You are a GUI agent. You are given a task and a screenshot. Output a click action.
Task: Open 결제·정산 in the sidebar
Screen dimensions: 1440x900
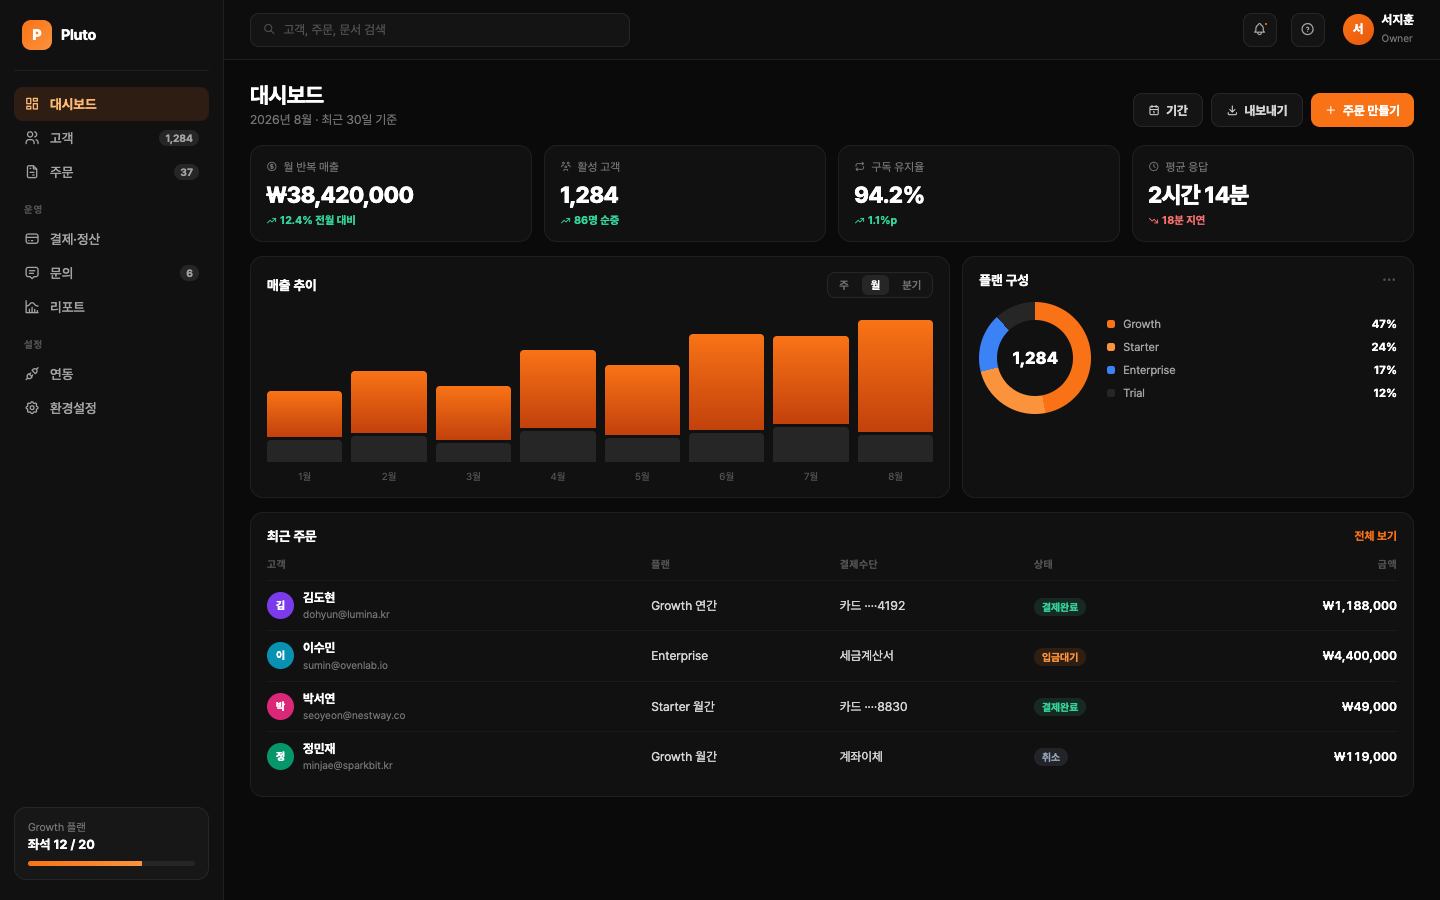[x=111, y=239]
